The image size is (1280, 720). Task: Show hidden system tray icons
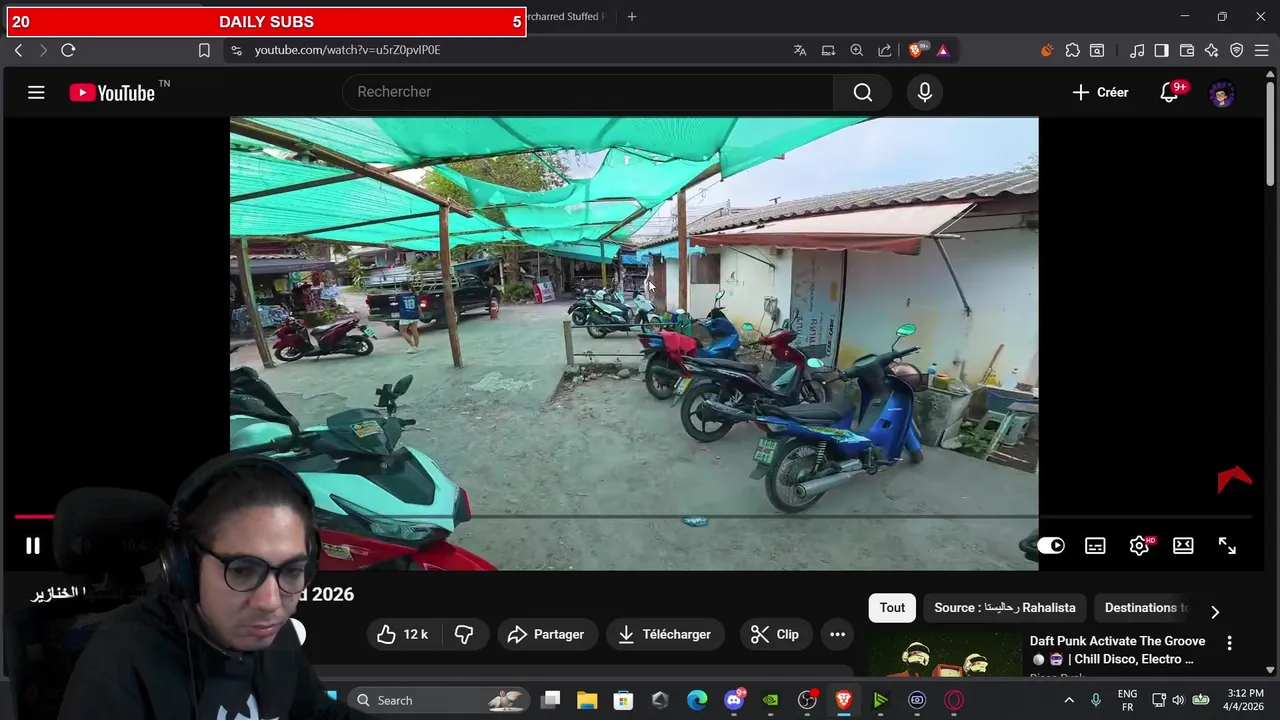(1068, 700)
